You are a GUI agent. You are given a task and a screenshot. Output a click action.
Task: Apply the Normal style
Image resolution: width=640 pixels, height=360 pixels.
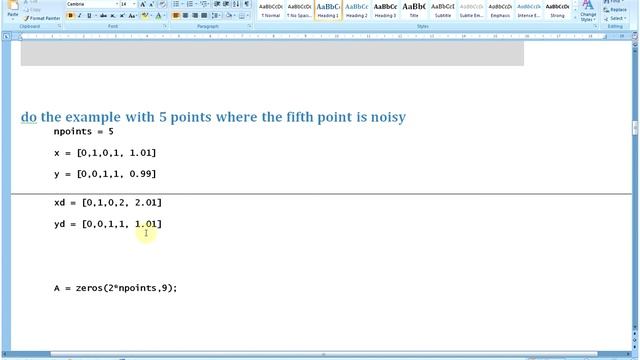pyautogui.click(x=271, y=10)
